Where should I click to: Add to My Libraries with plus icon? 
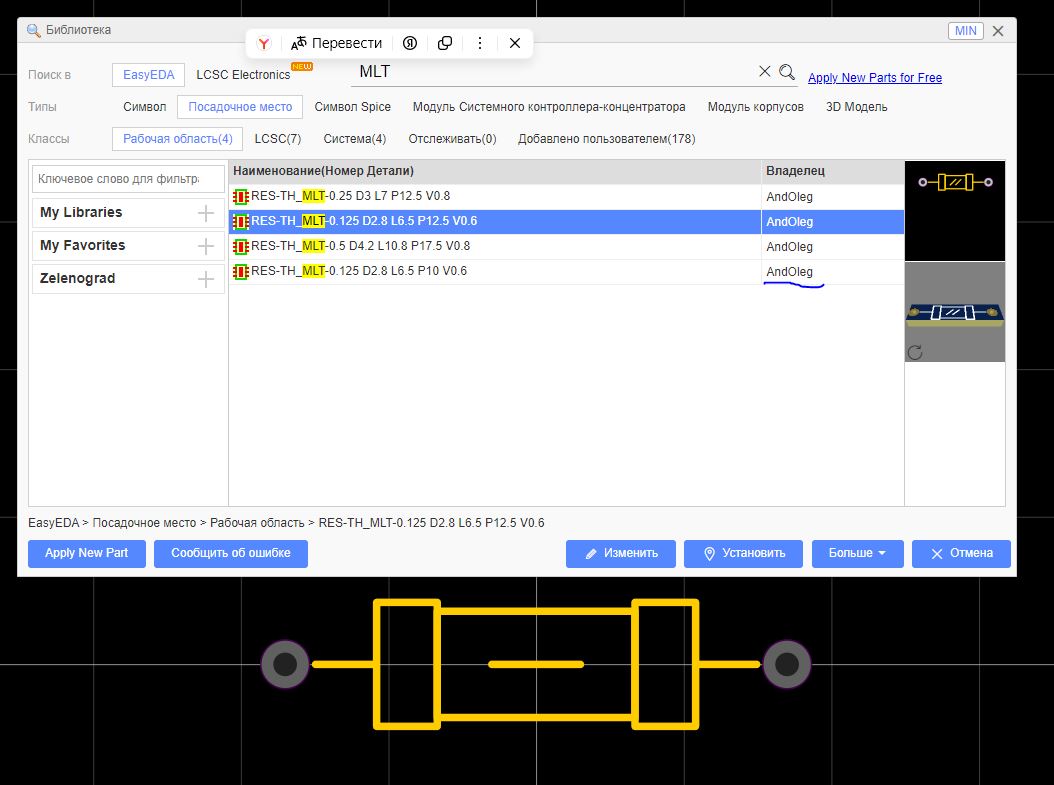click(206, 213)
